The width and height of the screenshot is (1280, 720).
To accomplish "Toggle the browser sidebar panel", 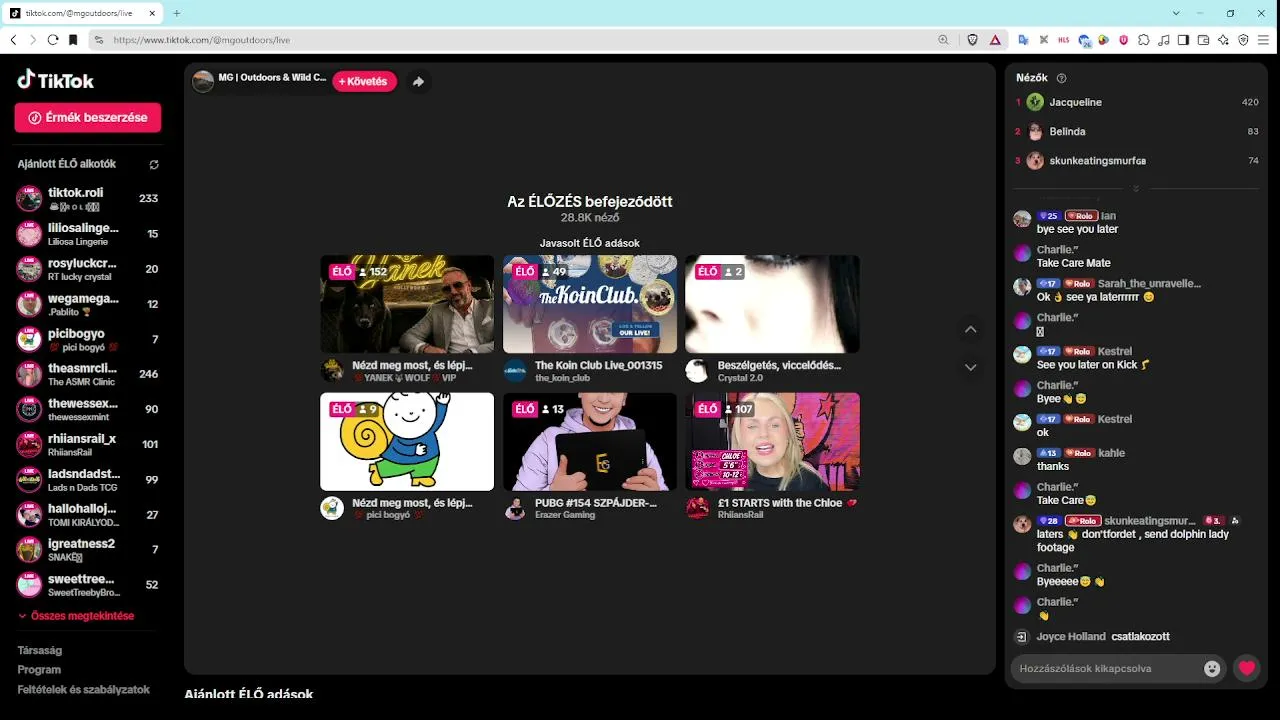I will tap(1183, 40).
